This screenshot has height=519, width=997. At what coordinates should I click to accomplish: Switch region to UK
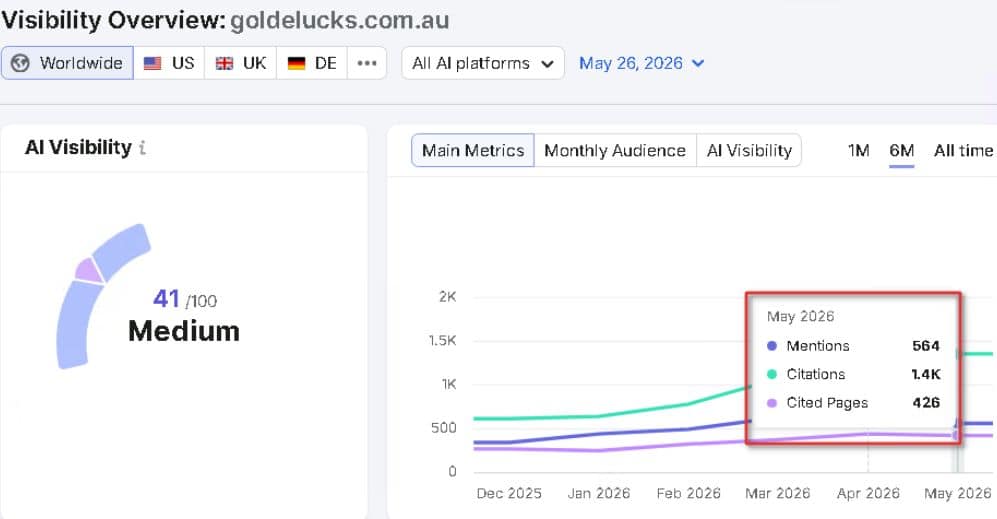click(240, 63)
